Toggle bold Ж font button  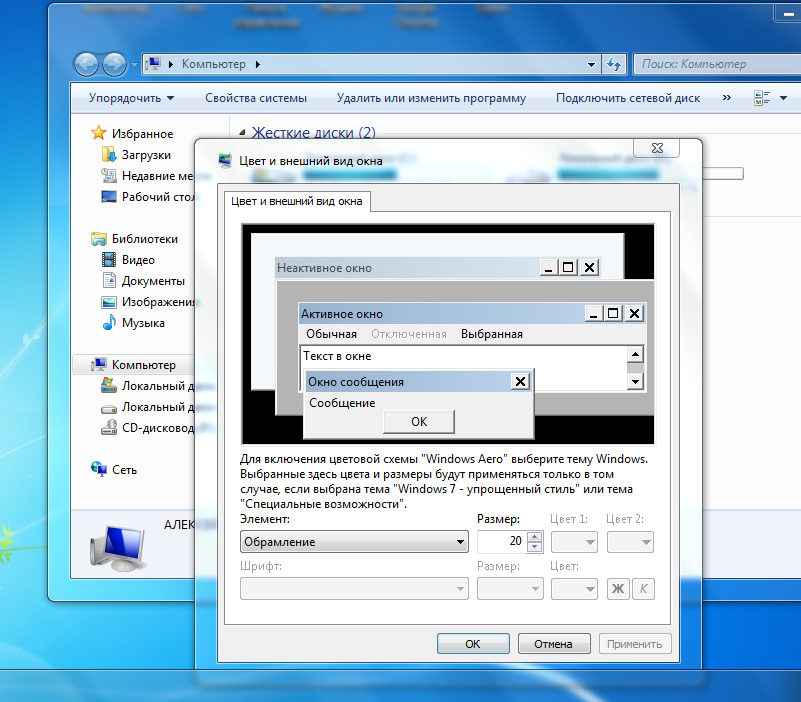tap(618, 589)
